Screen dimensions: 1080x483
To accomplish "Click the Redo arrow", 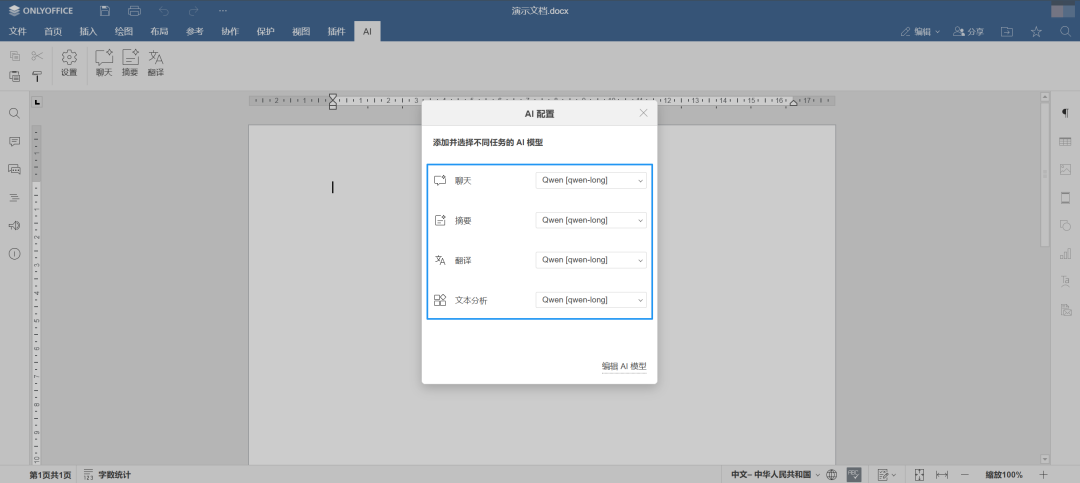I will 194,10.
